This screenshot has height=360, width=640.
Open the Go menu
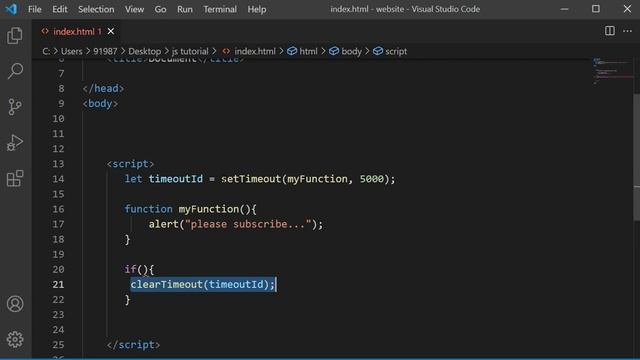pyautogui.click(x=160, y=9)
